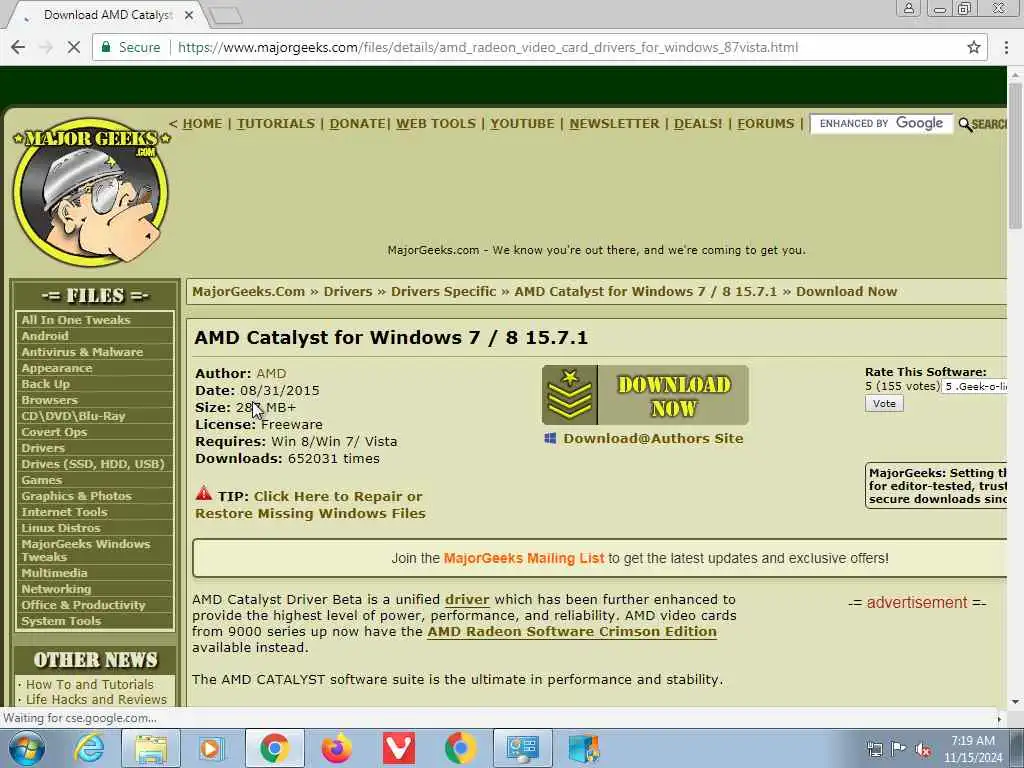Viewport: 1024px width, 768px height.
Task: Open File Explorer from taskbar
Action: pos(150,748)
